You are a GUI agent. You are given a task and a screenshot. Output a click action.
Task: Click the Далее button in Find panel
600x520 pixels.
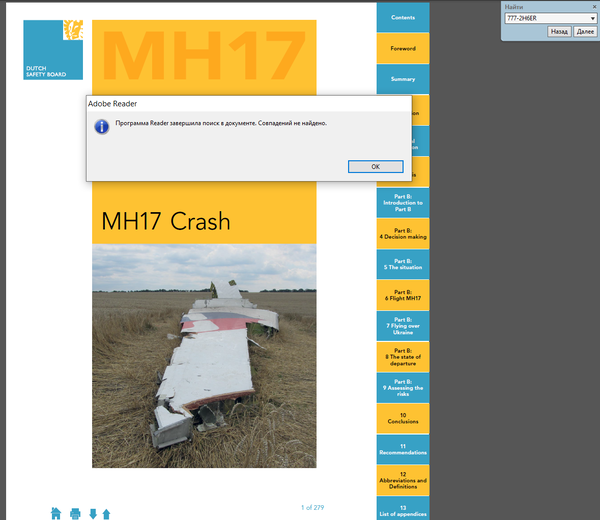point(585,31)
